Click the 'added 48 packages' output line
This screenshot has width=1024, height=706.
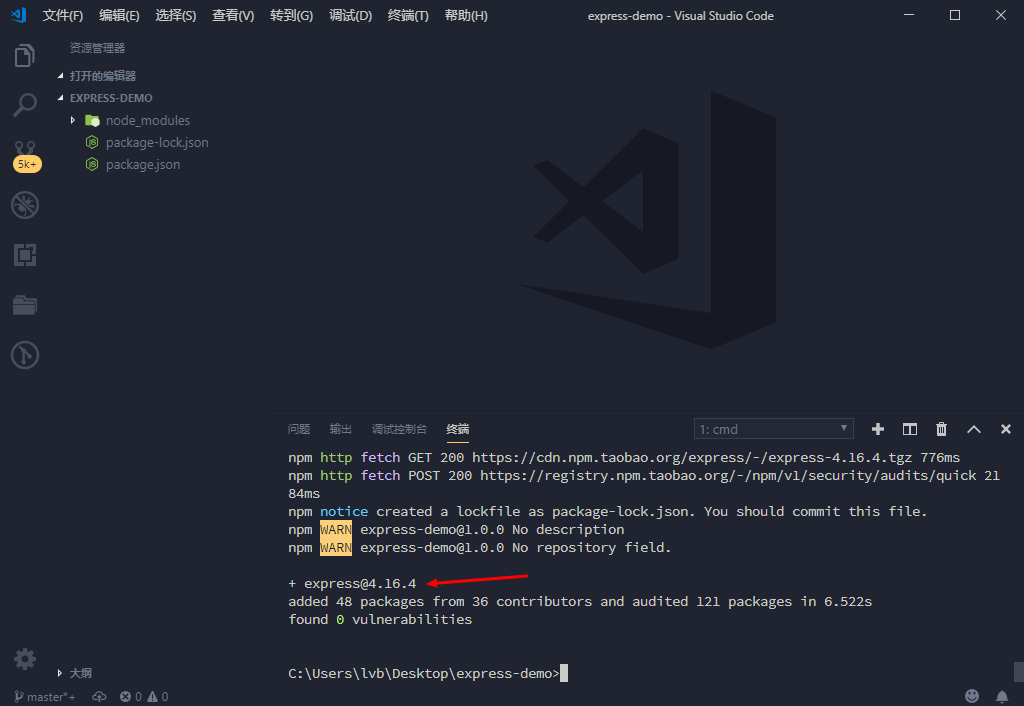(x=580, y=602)
